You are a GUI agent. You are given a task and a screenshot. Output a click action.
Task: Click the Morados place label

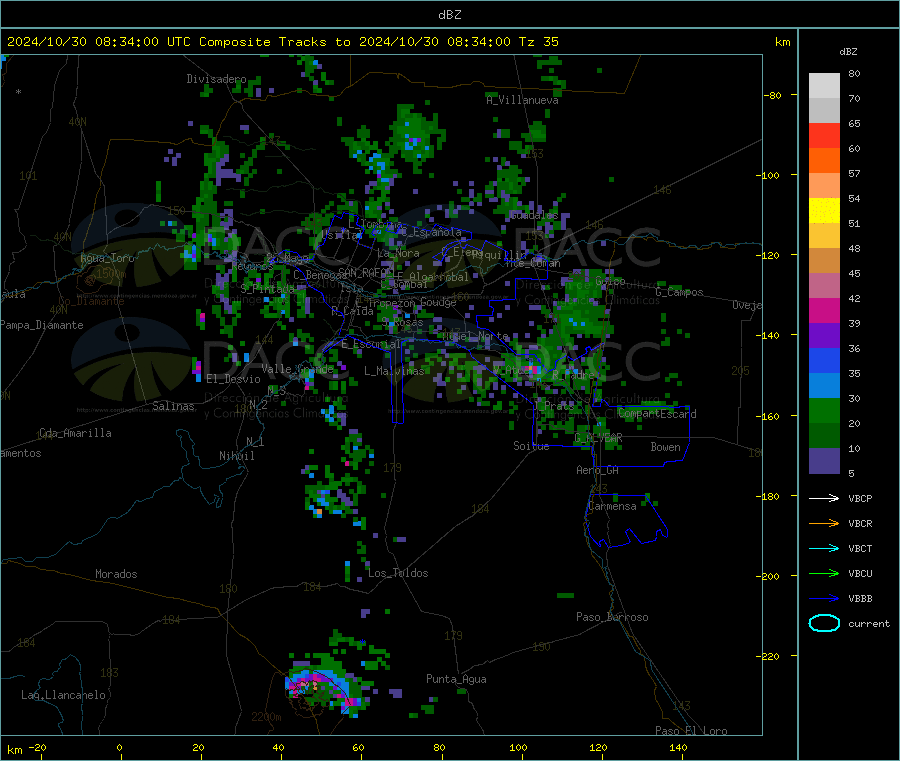pyautogui.click(x=116, y=574)
